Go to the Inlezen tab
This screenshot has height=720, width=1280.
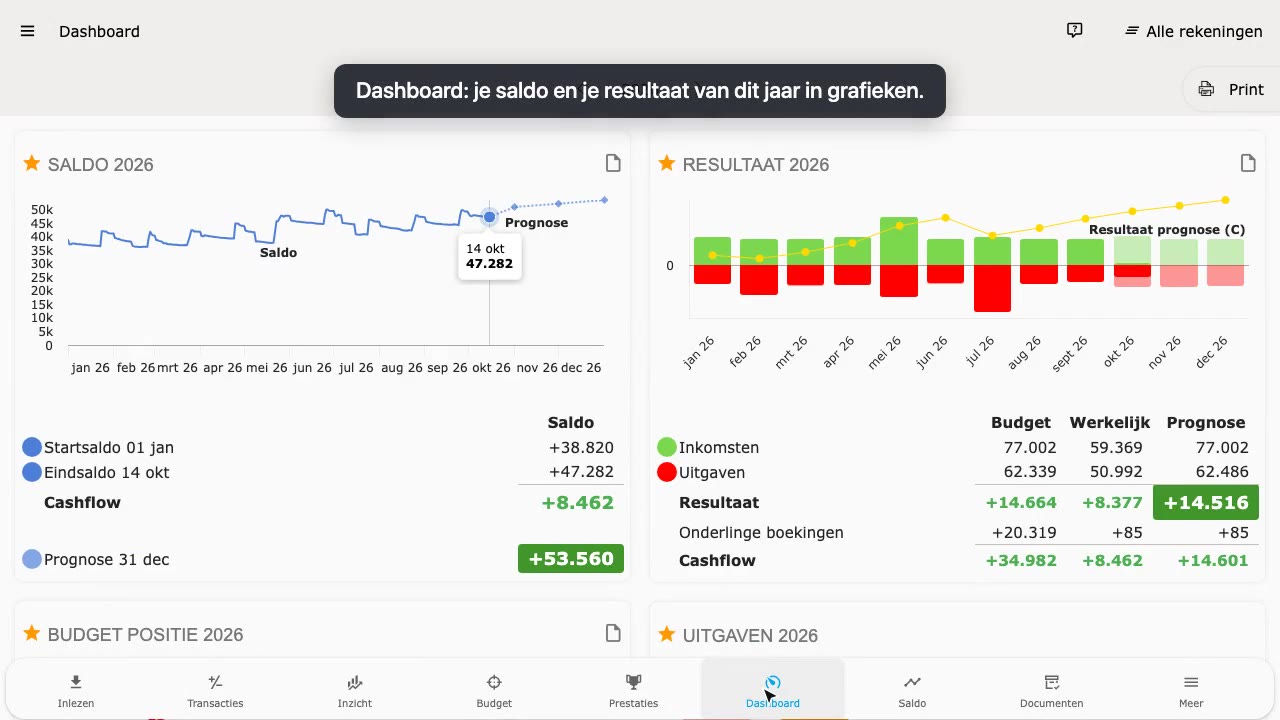(76, 690)
